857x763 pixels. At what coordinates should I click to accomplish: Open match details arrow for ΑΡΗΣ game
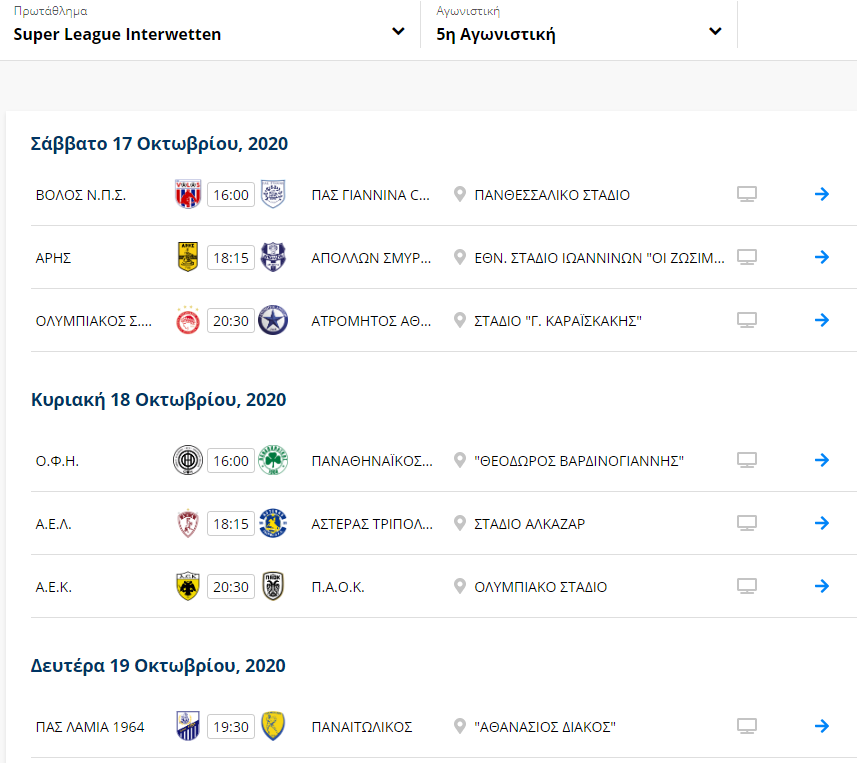tap(821, 257)
